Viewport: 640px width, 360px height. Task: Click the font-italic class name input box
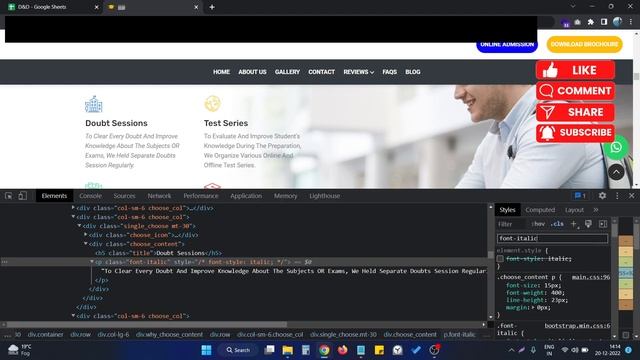click(552, 238)
